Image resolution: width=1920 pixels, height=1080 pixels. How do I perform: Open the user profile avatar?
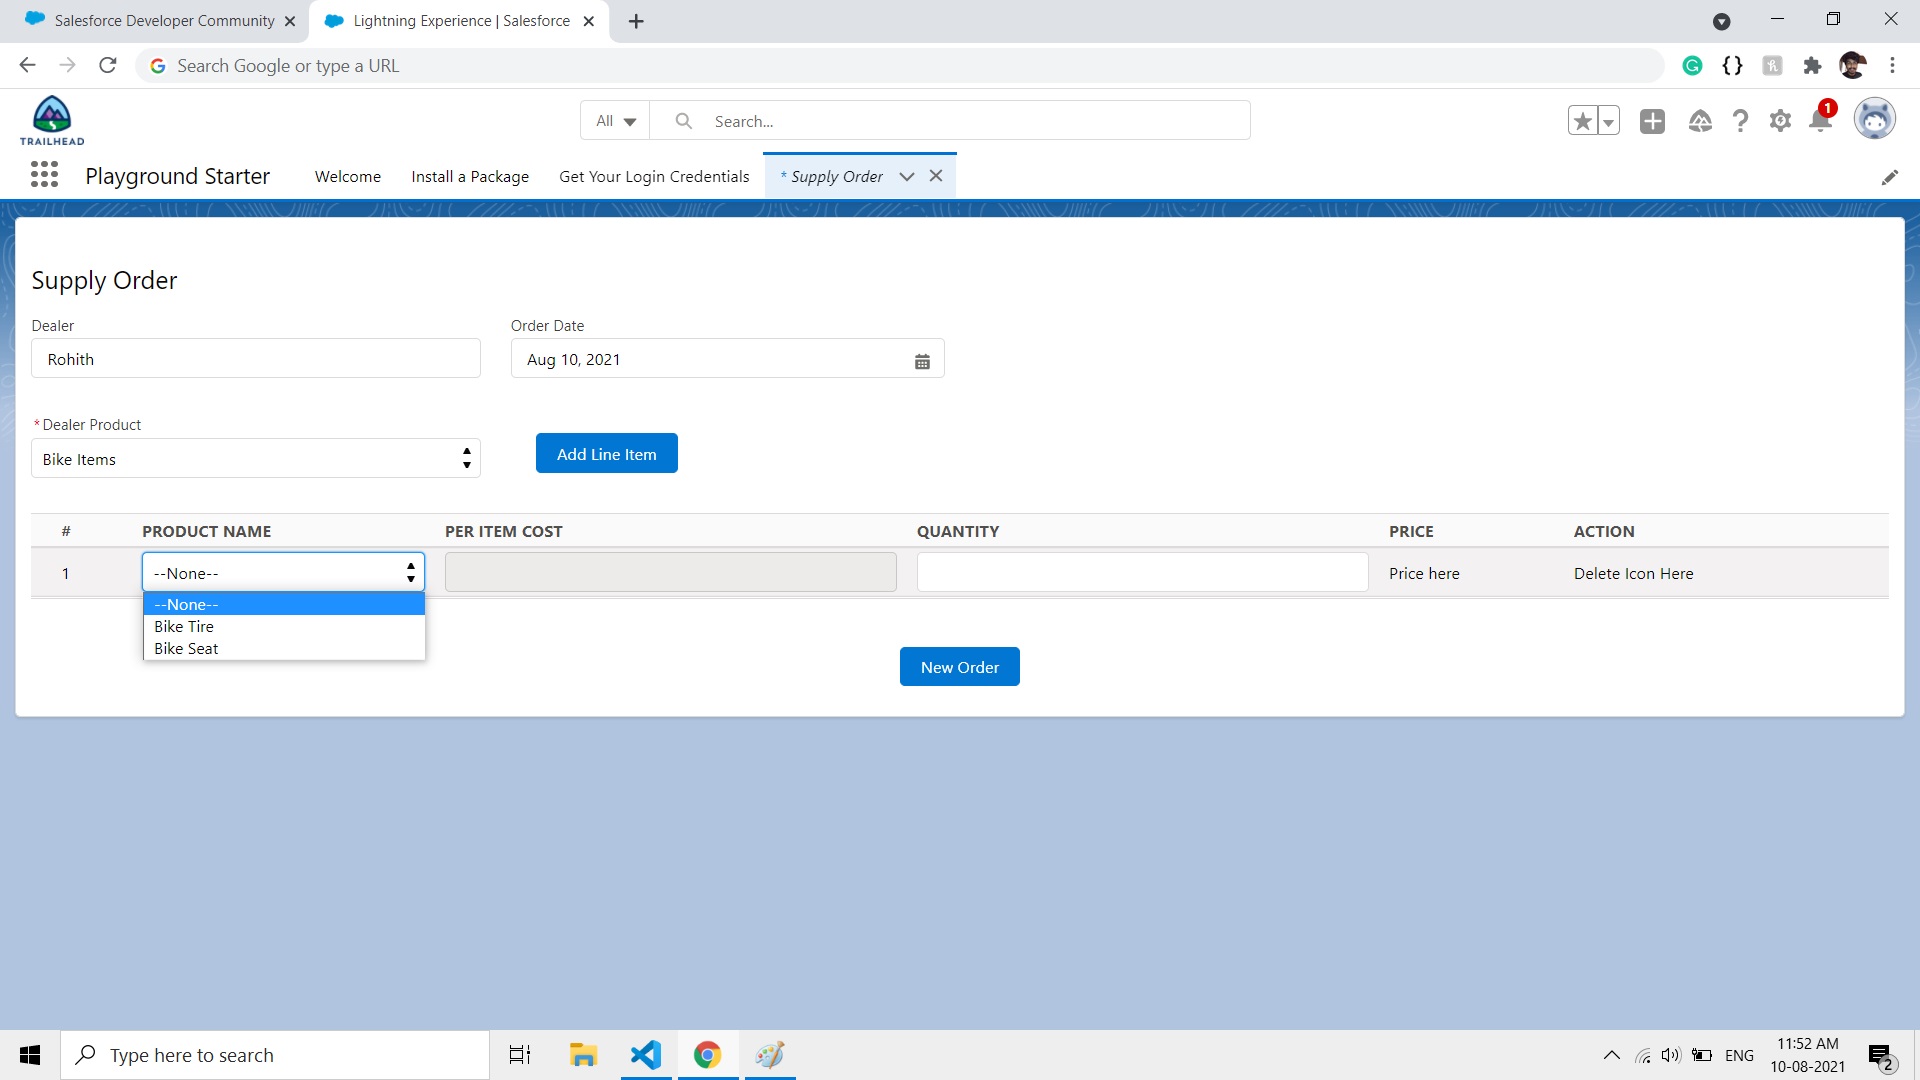[x=1874, y=120]
